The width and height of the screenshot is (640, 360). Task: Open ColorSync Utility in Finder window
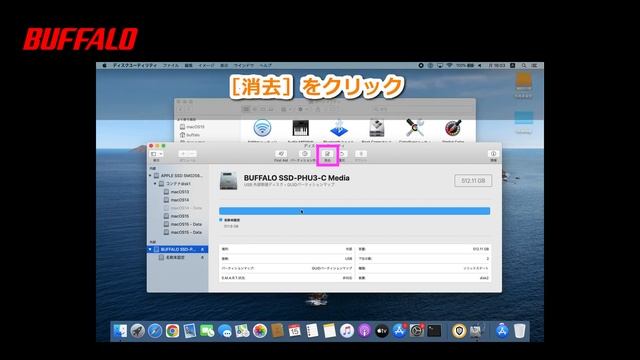coord(415,129)
